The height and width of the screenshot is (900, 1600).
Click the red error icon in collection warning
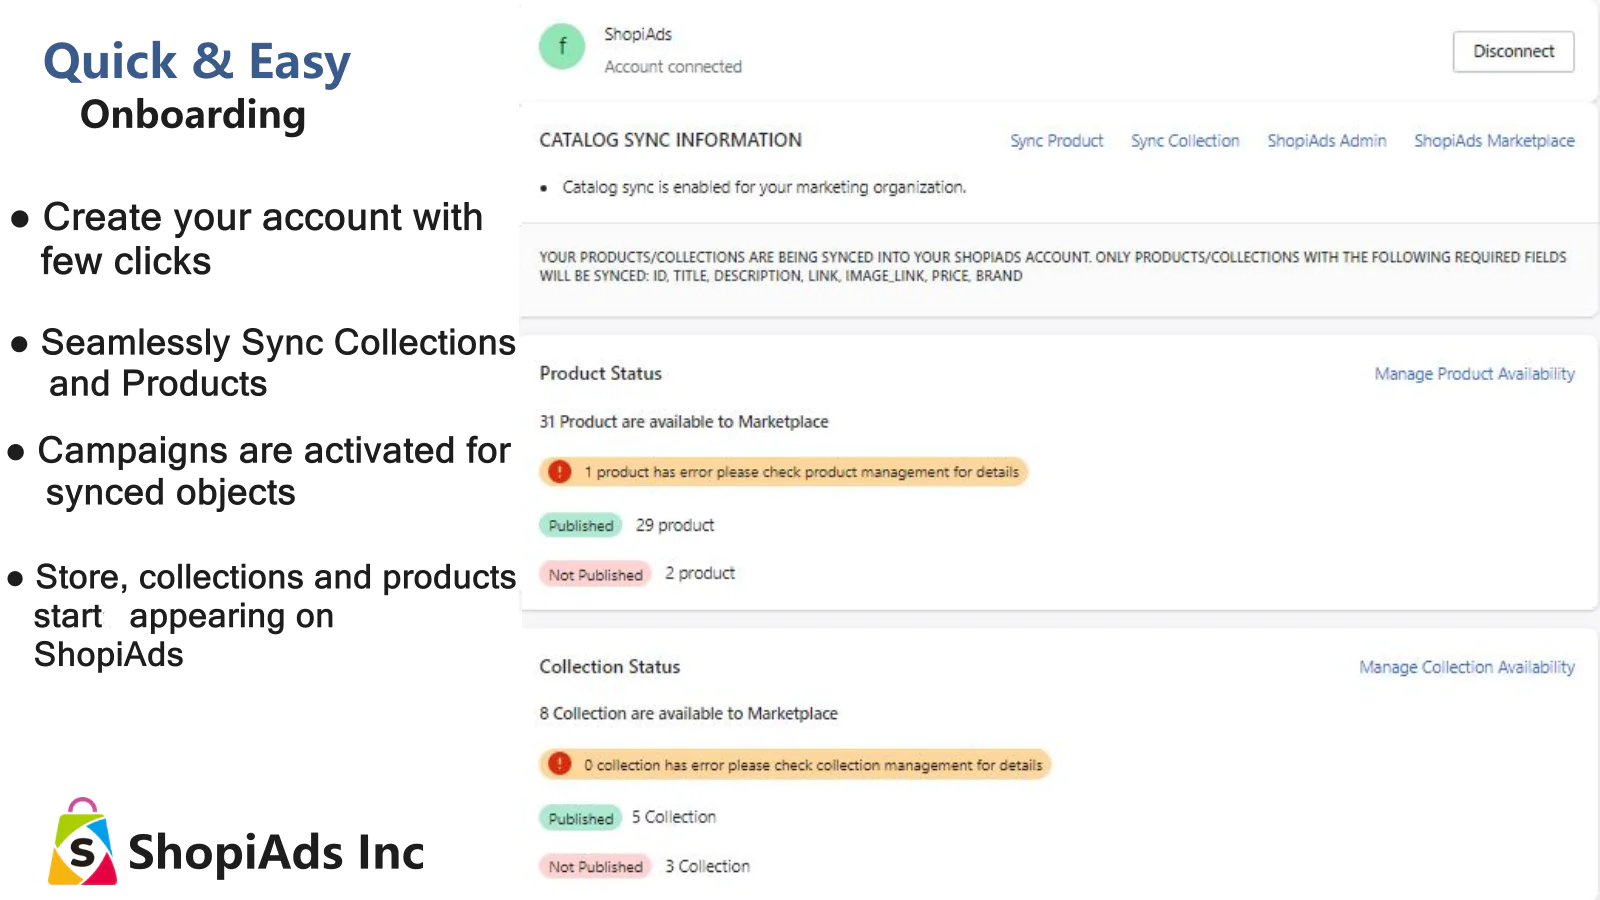(x=560, y=764)
